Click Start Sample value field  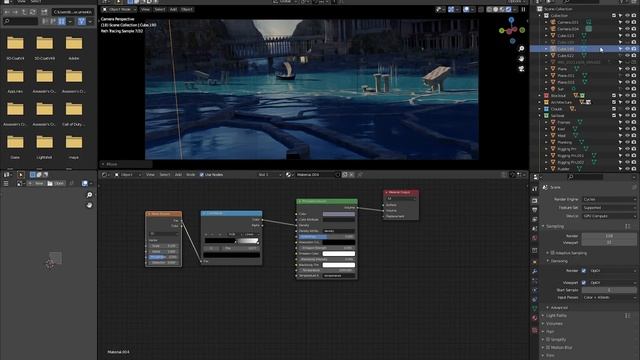(x=609, y=290)
